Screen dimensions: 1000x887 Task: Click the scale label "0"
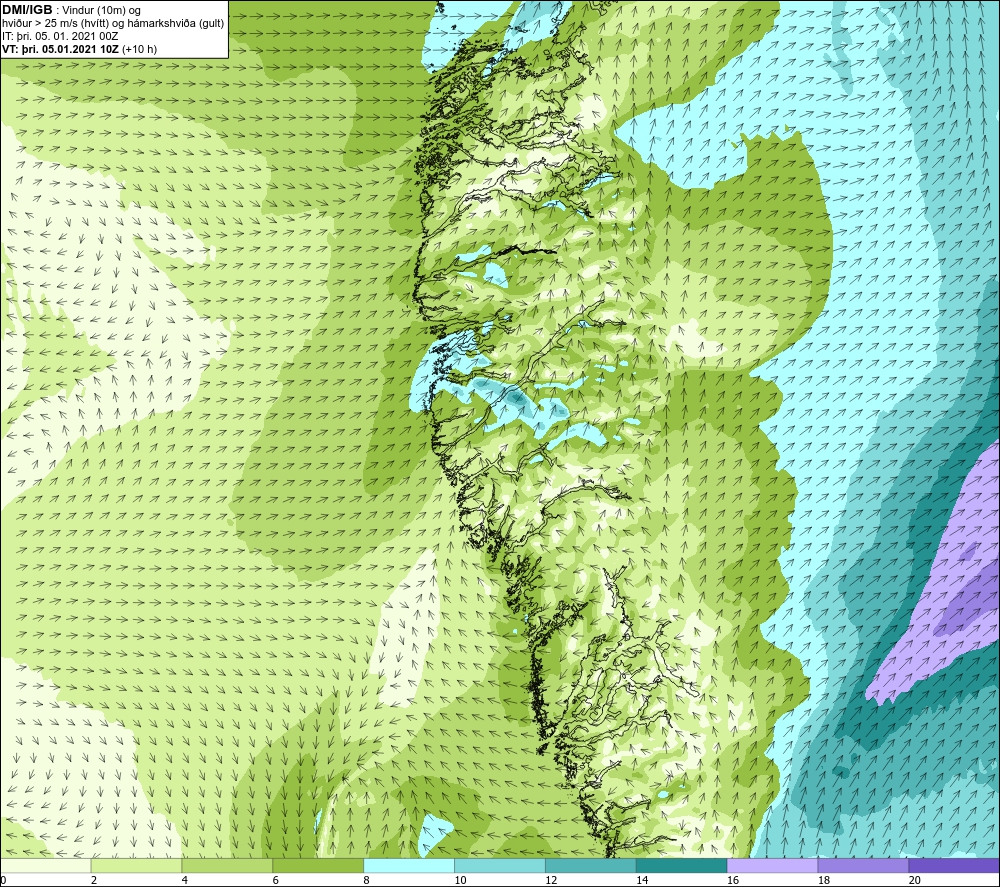tap(3, 880)
